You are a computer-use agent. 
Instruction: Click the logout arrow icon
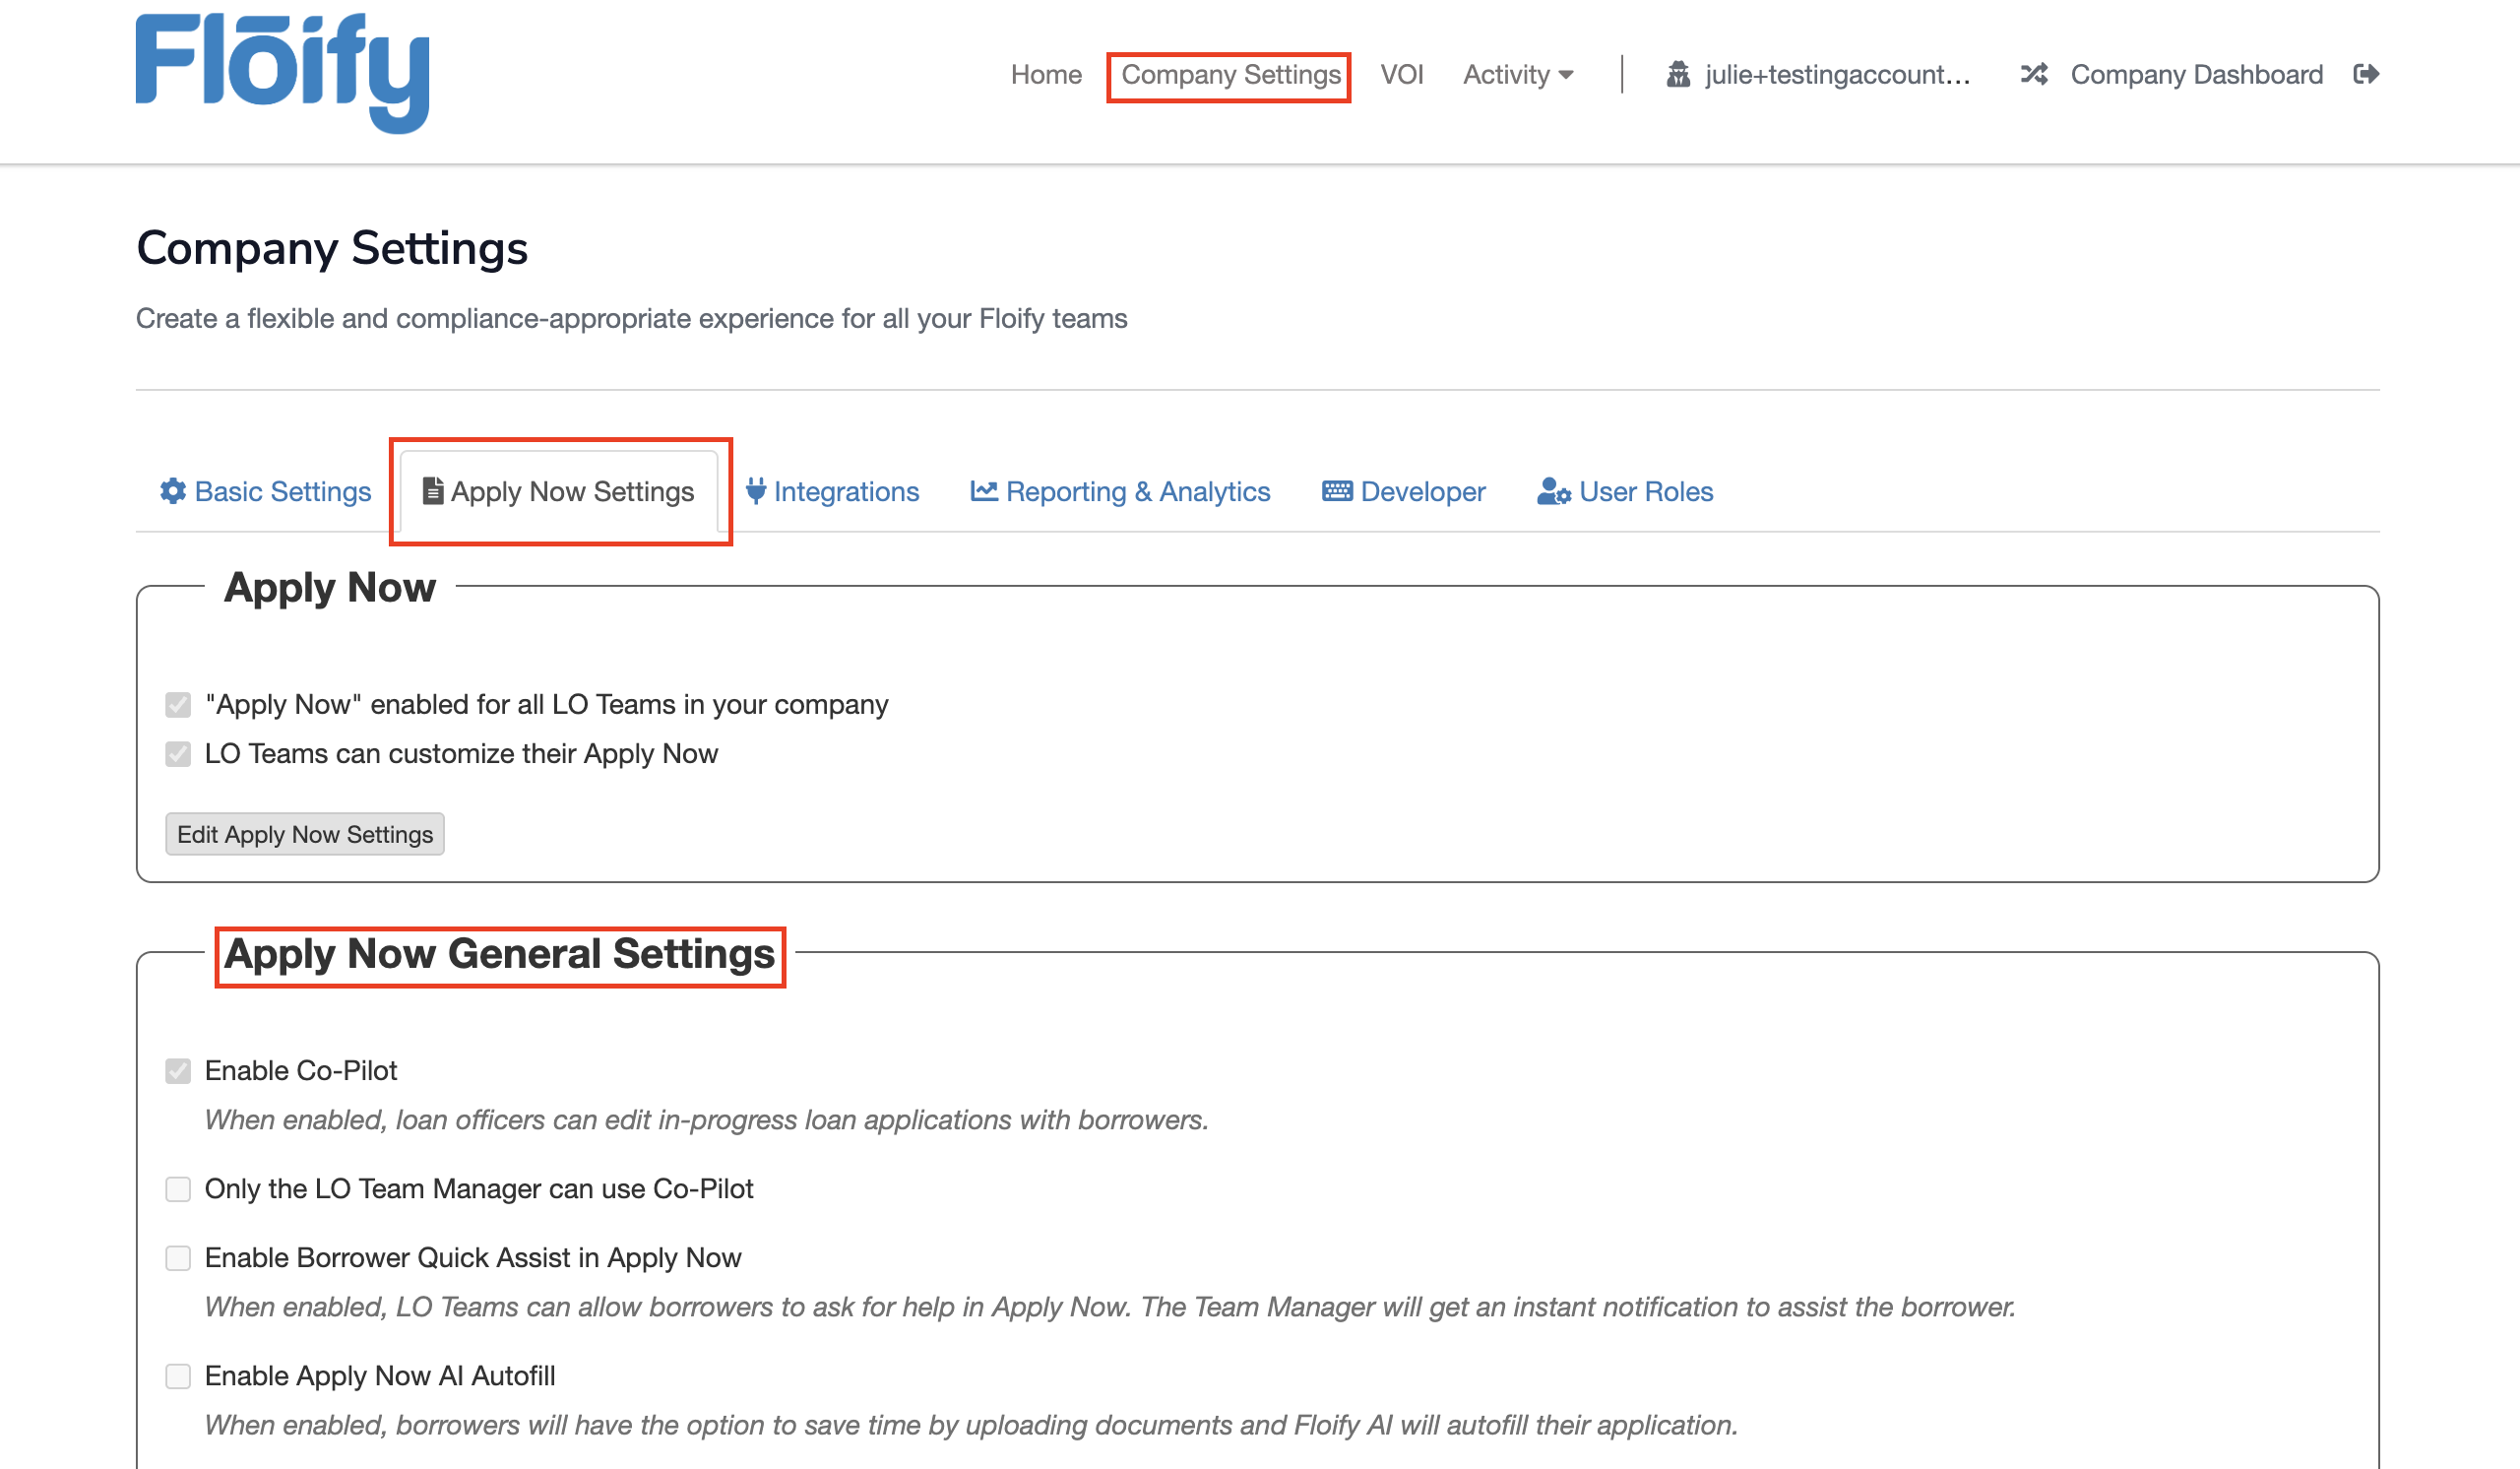(x=2365, y=74)
